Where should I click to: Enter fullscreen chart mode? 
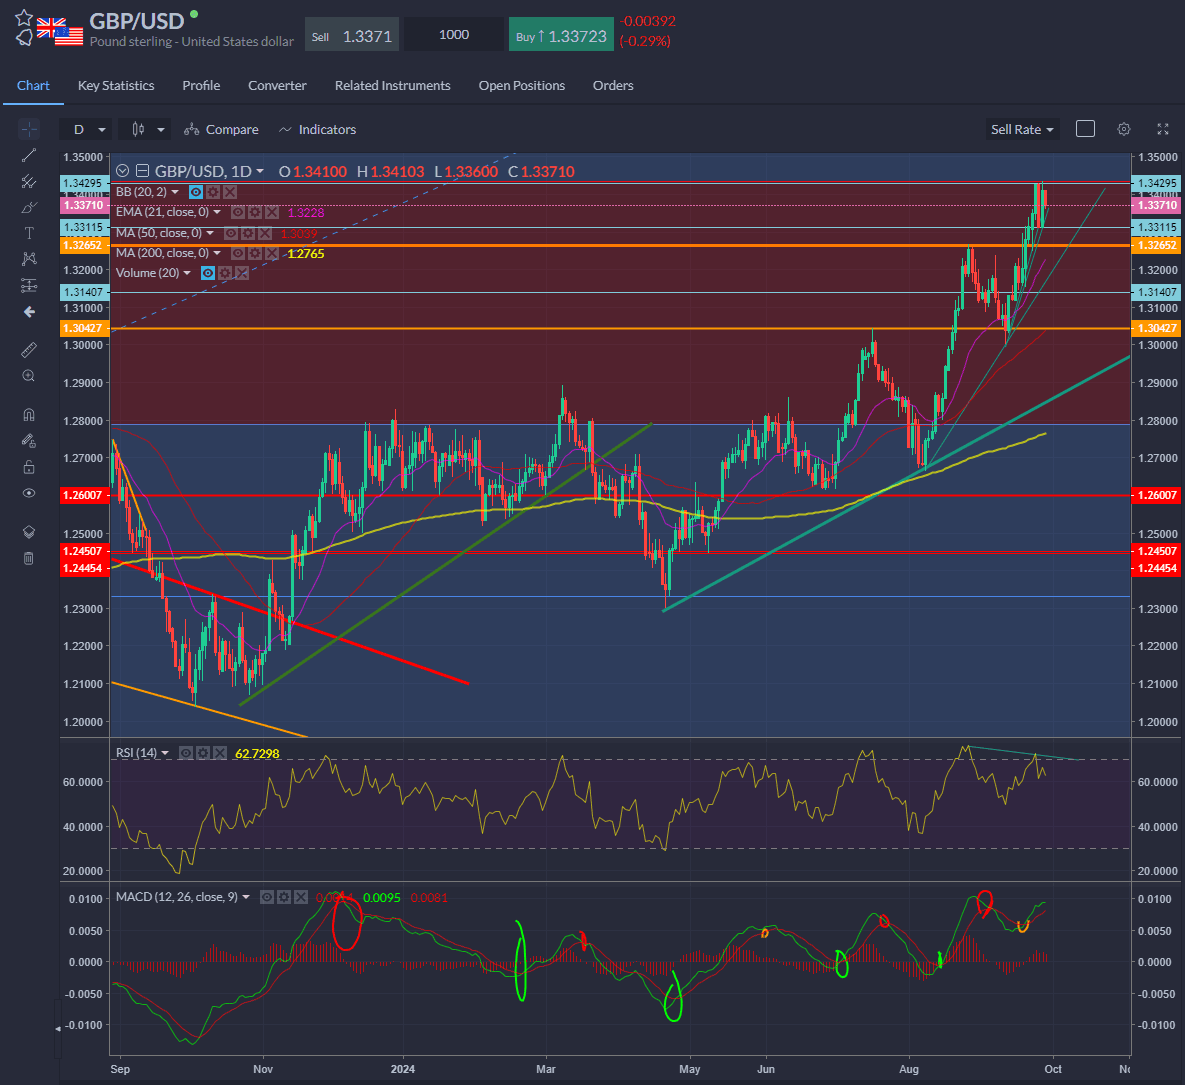point(1162,129)
